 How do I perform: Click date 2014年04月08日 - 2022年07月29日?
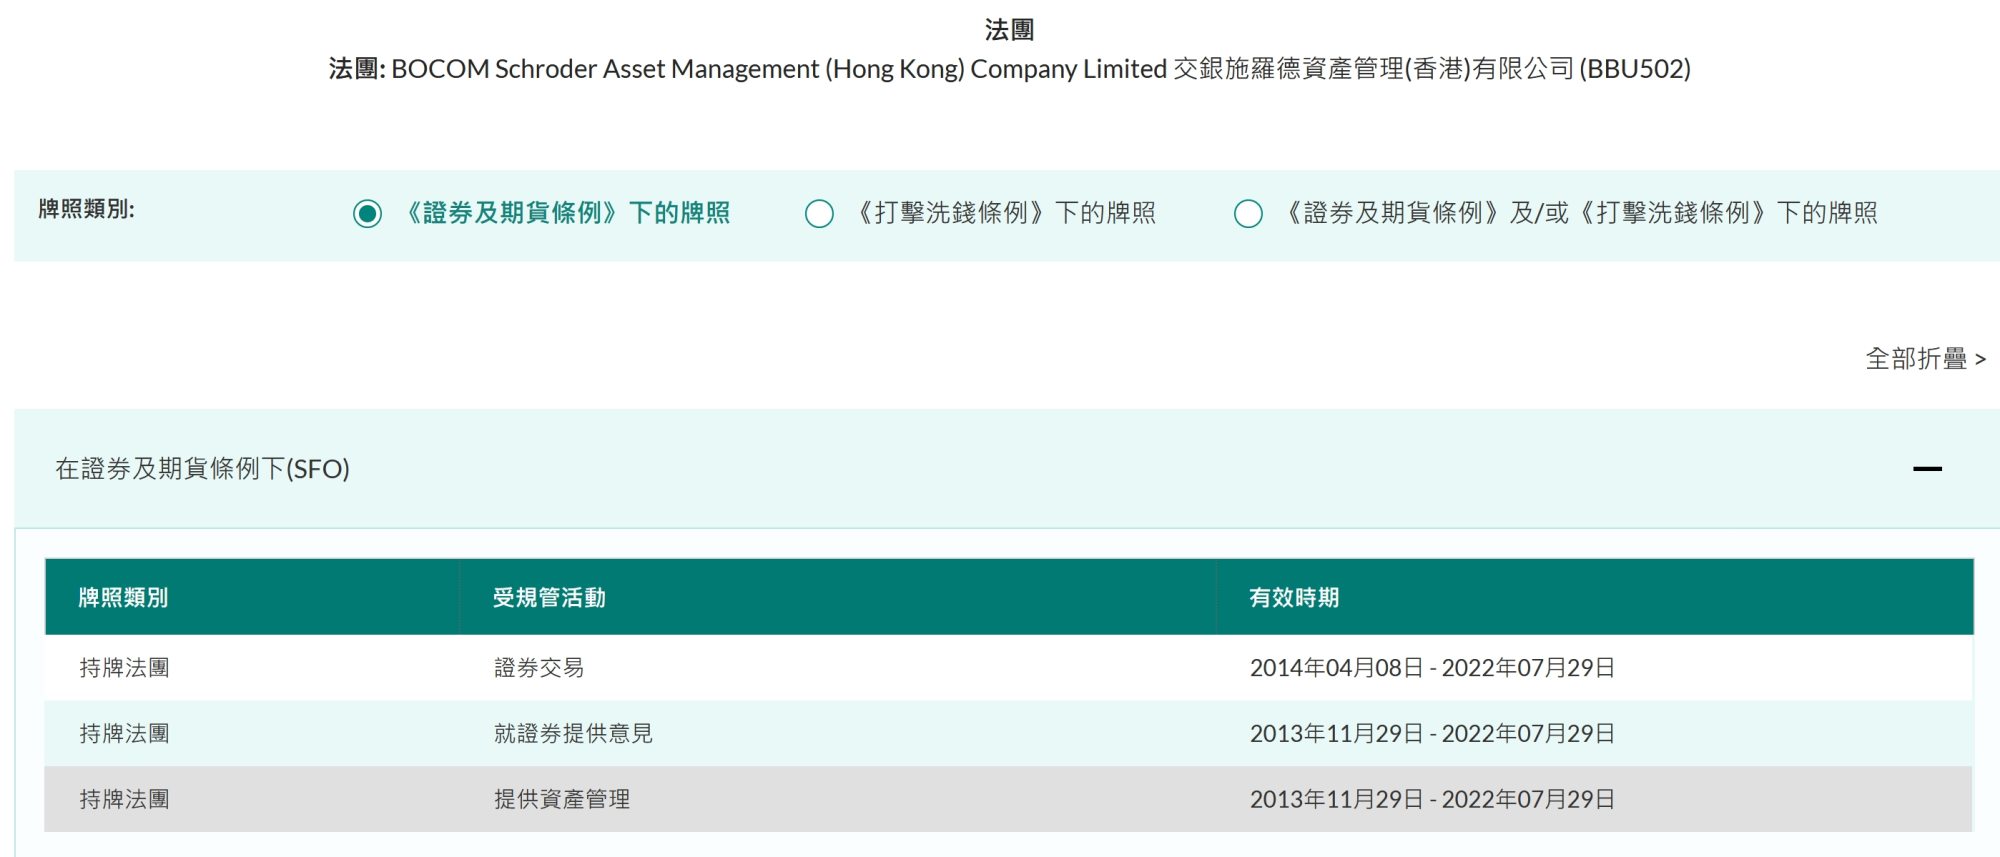pyautogui.click(x=1432, y=668)
